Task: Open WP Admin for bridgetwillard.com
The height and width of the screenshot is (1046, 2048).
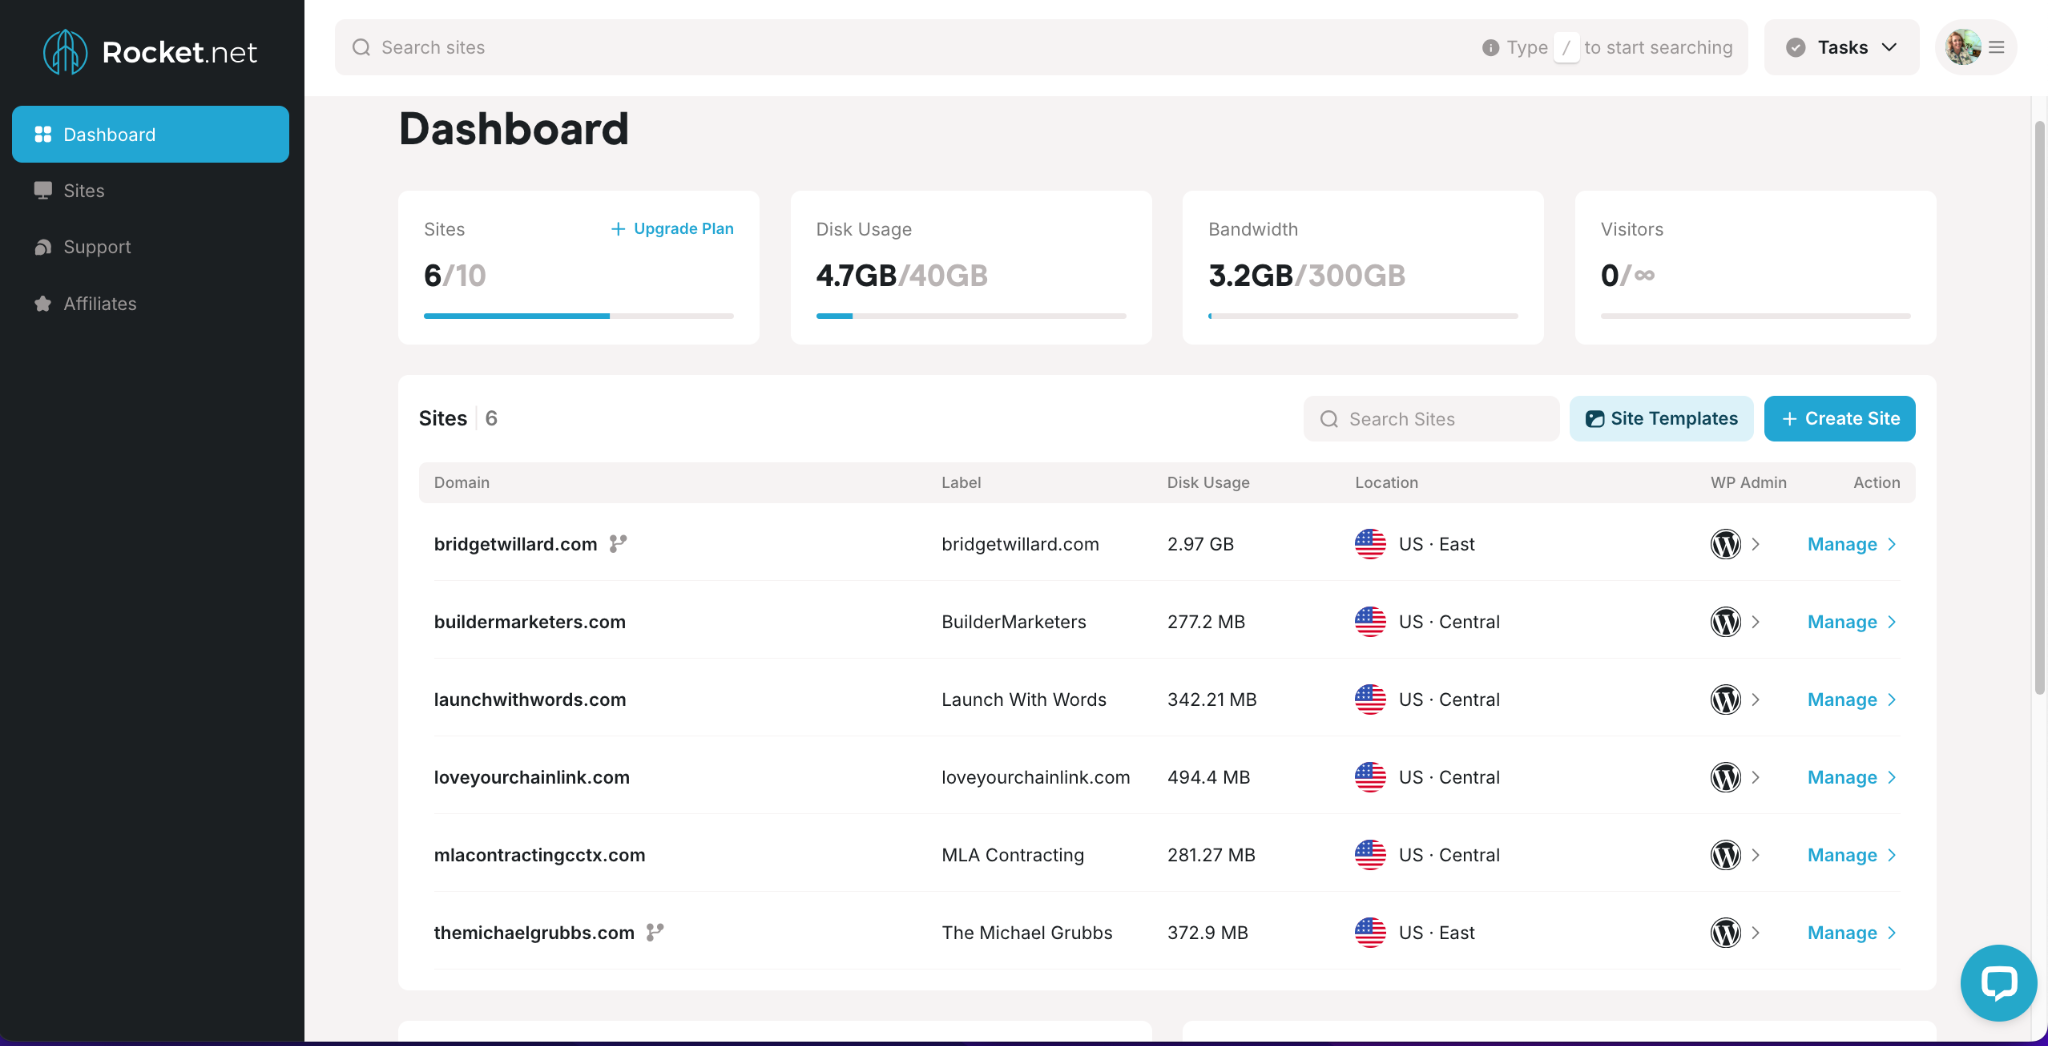Action: pyautogui.click(x=1725, y=544)
